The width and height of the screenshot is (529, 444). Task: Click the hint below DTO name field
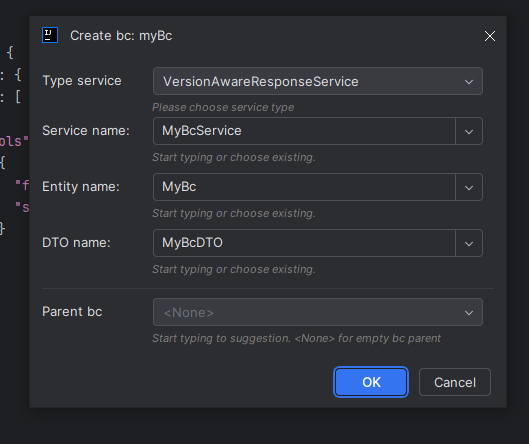[x=234, y=269]
